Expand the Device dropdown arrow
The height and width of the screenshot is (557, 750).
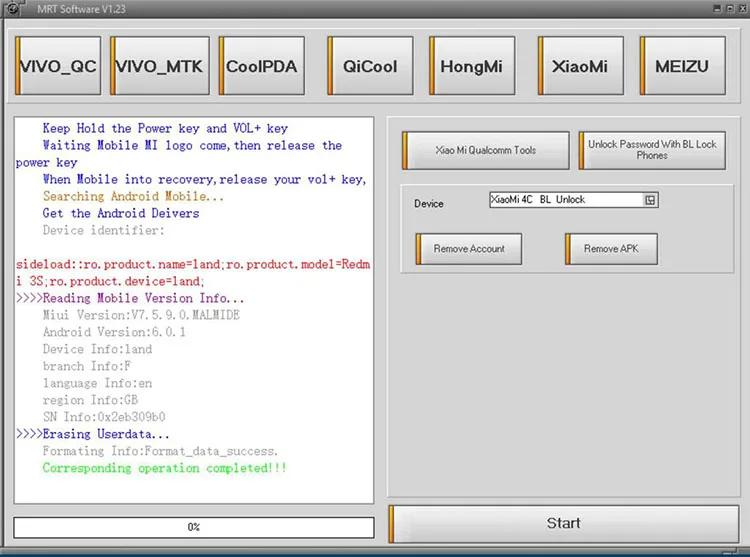click(650, 200)
